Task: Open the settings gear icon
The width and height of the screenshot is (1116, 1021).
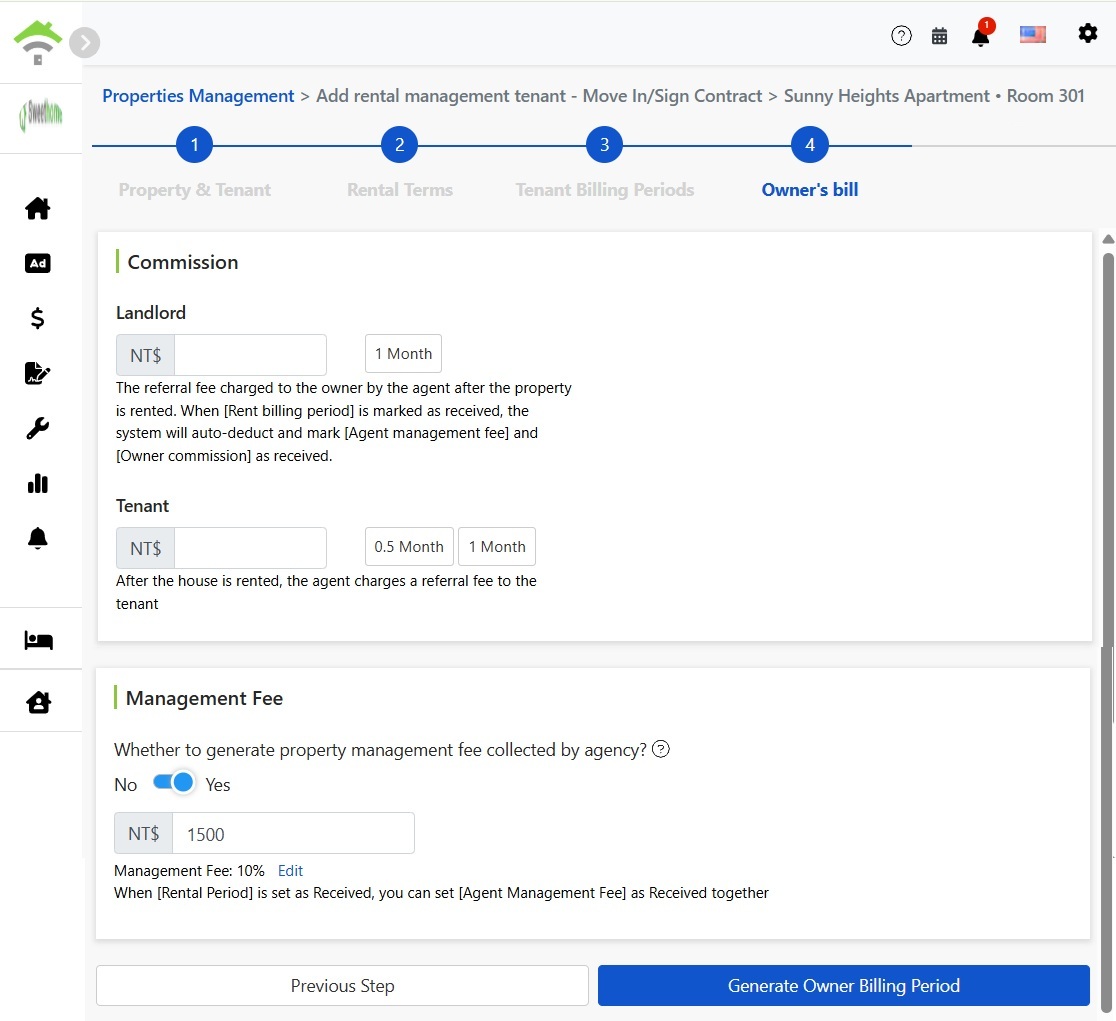Action: pos(1088,33)
